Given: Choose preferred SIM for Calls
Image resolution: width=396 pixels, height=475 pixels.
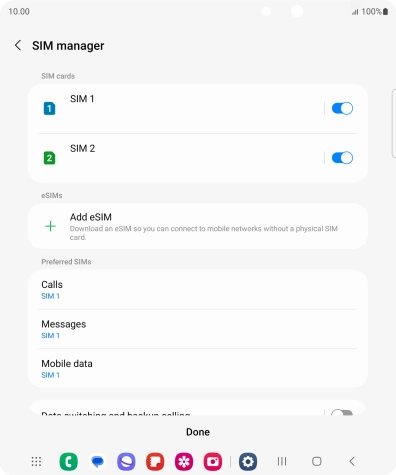Looking at the screenshot, I should pos(198,290).
